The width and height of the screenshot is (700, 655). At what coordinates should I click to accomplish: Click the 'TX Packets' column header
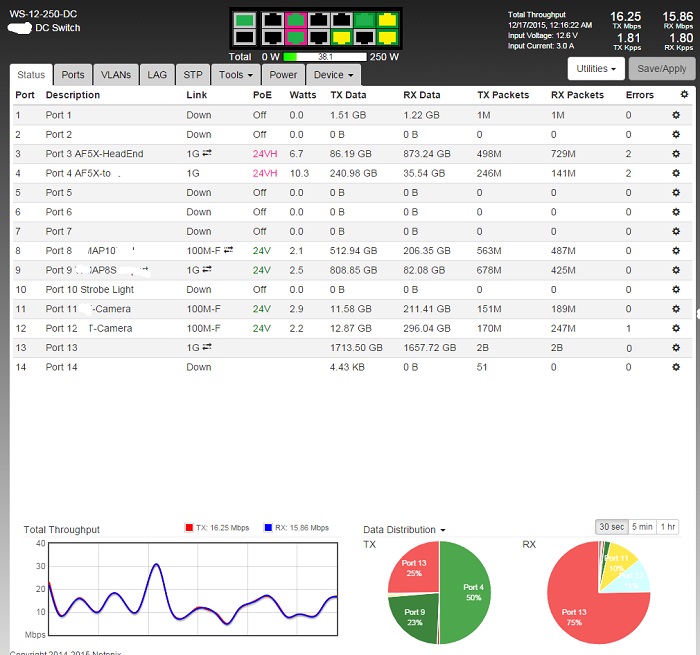pos(503,95)
